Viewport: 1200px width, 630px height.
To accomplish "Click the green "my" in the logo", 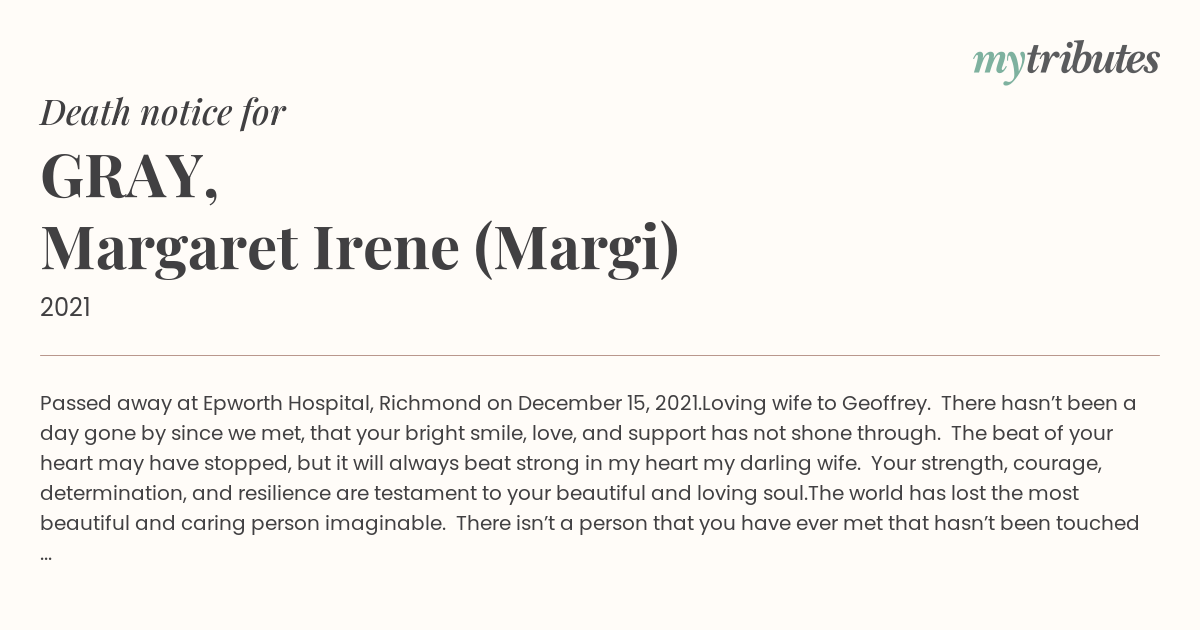I will (998, 64).
